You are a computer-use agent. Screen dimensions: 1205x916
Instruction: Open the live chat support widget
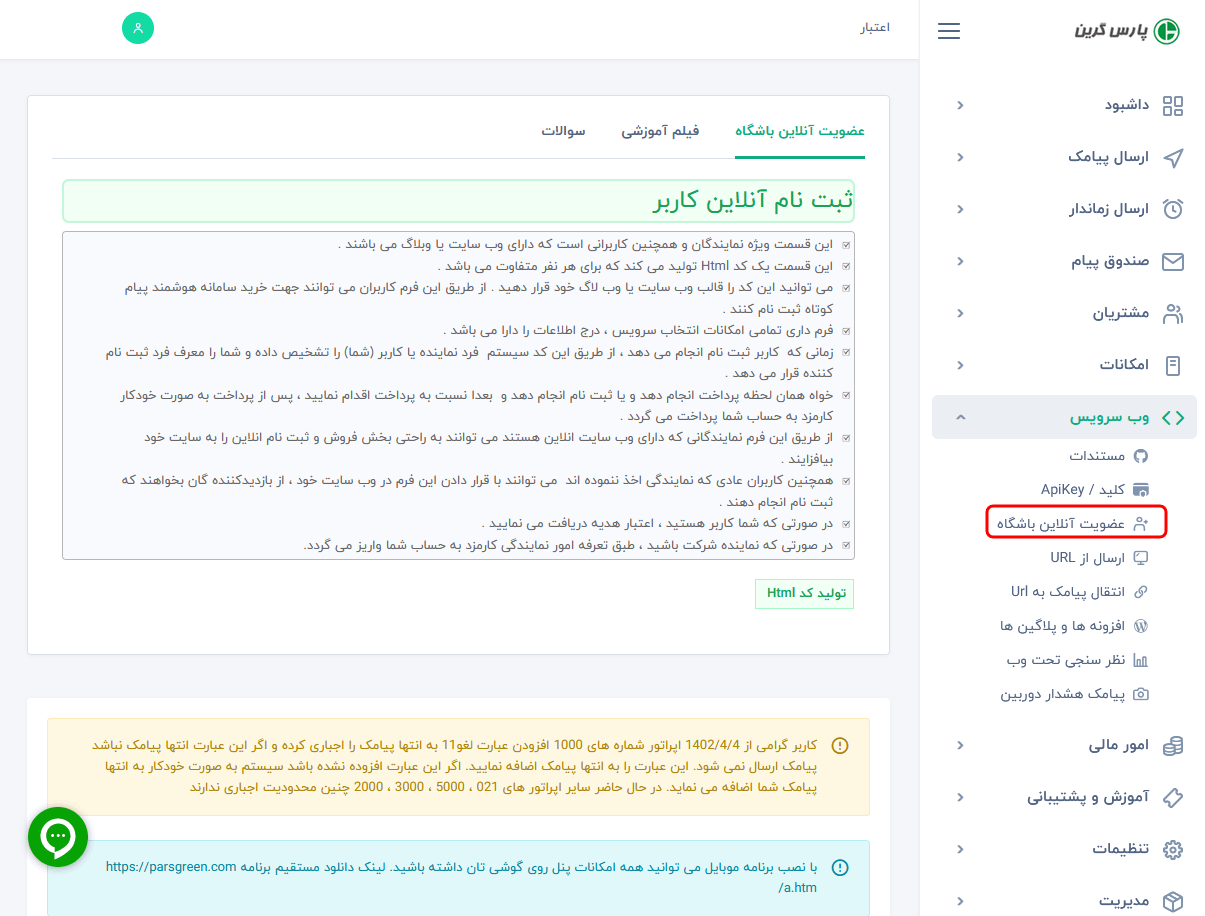57,837
